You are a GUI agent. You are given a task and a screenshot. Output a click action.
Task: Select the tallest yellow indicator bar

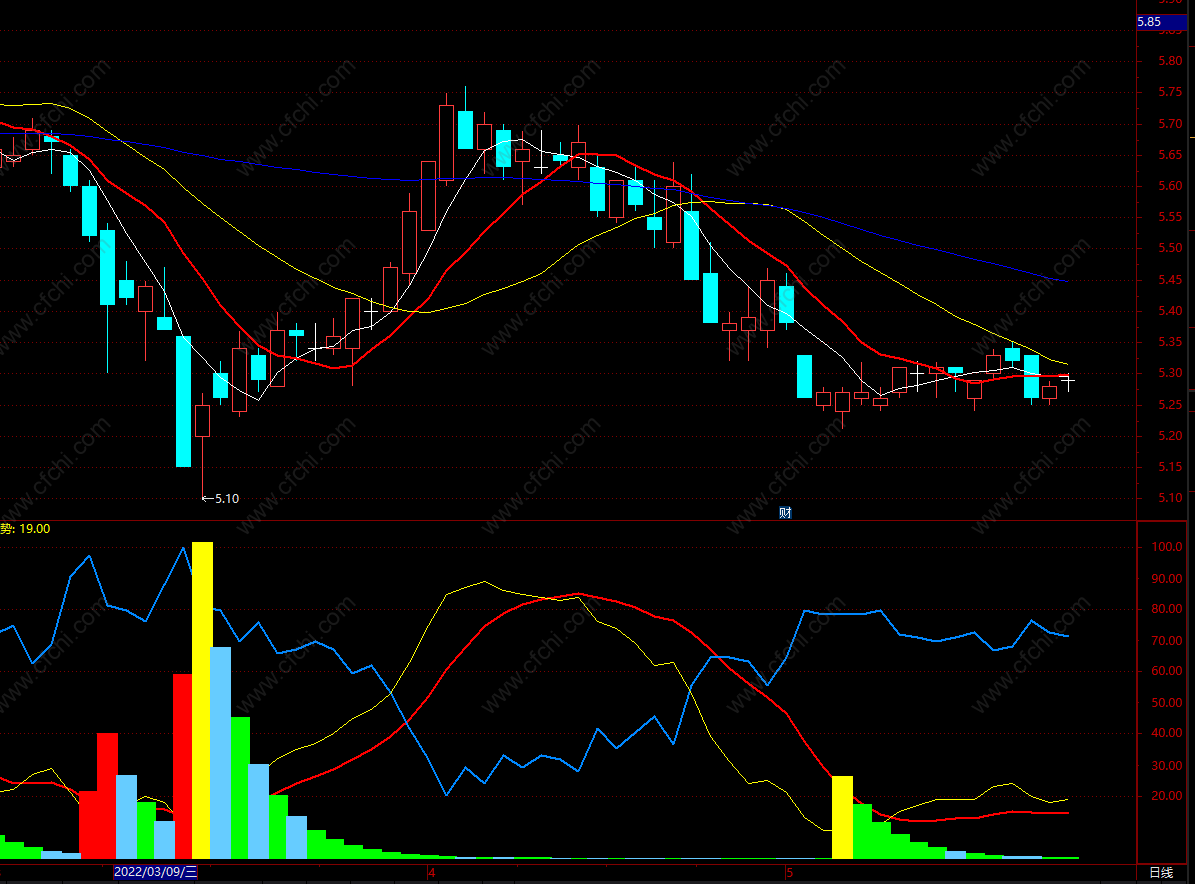click(202, 700)
